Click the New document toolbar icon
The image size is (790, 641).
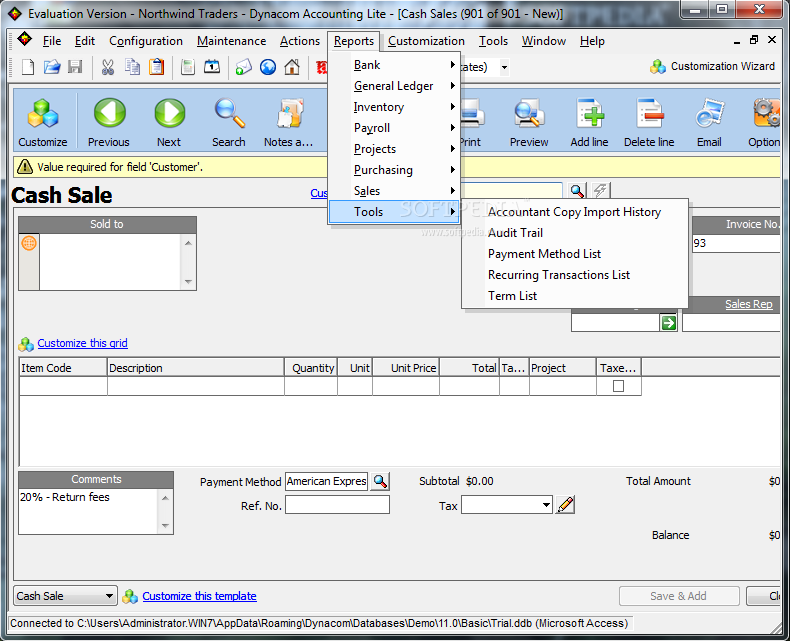28,67
